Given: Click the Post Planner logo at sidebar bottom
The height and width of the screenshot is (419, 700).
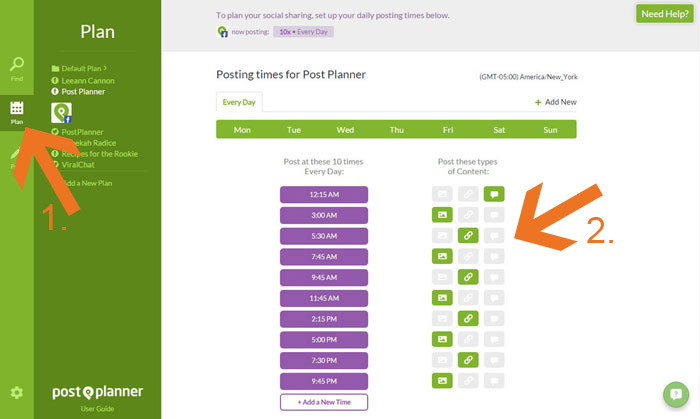Looking at the screenshot, I should tap(97, 392).
